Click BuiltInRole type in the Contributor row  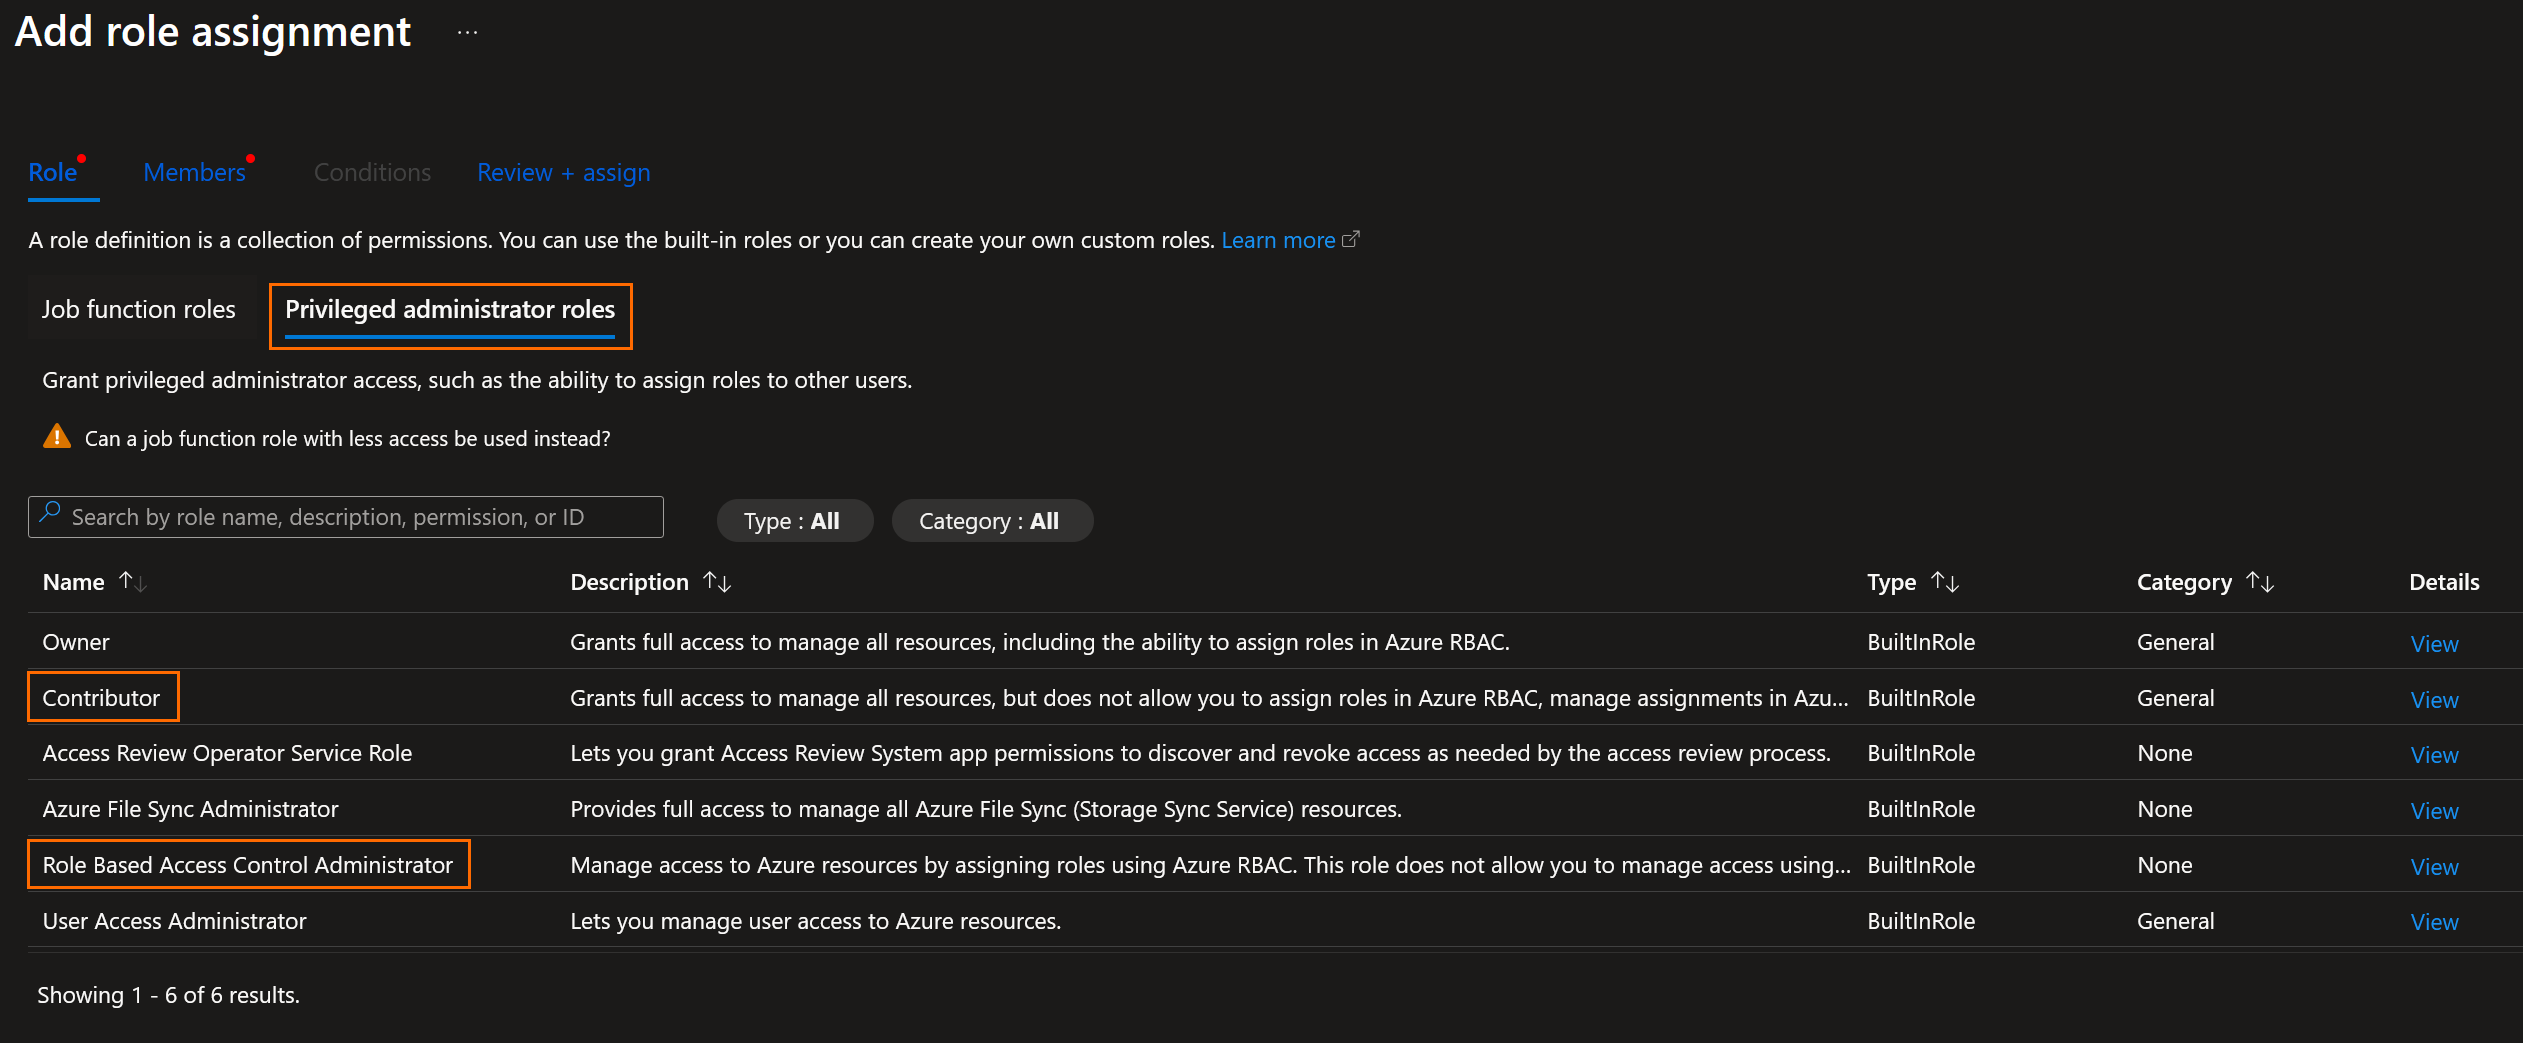[1921, 698]
